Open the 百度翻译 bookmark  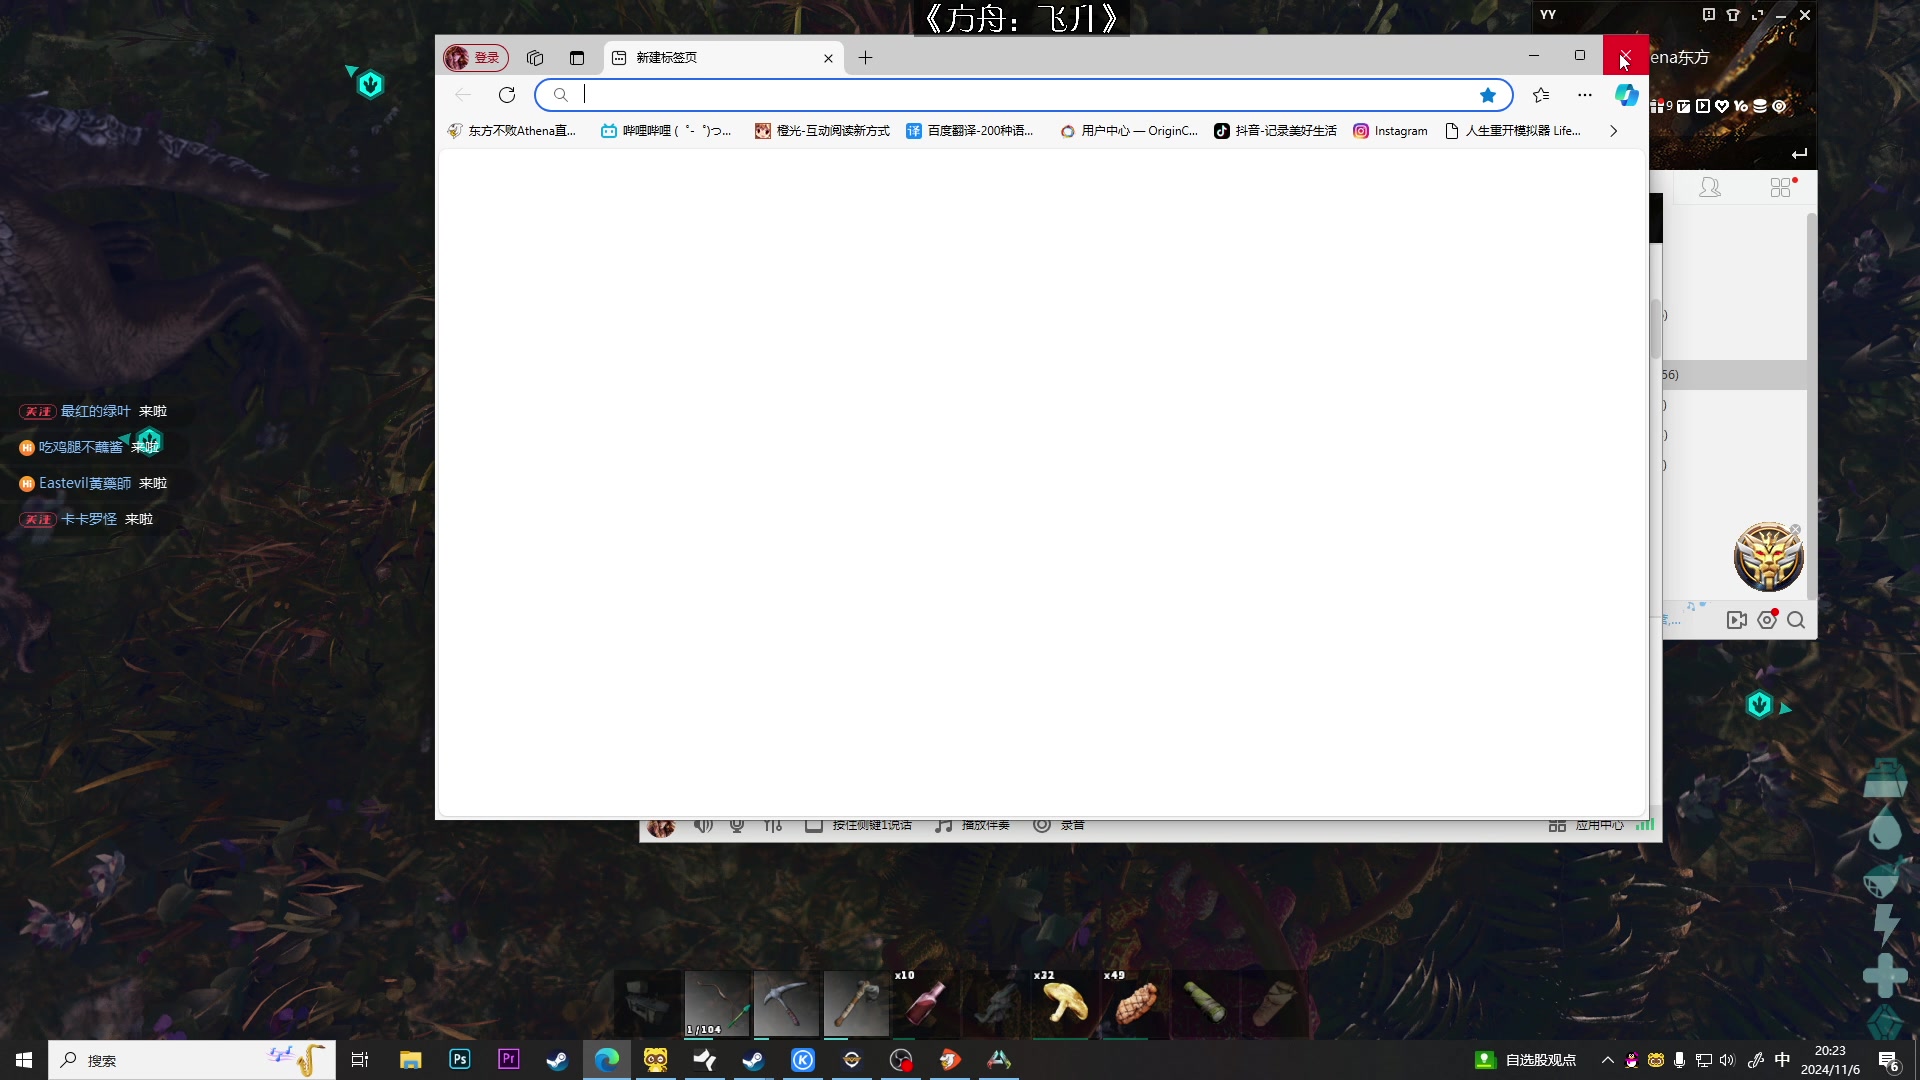[x=970, y=131]
